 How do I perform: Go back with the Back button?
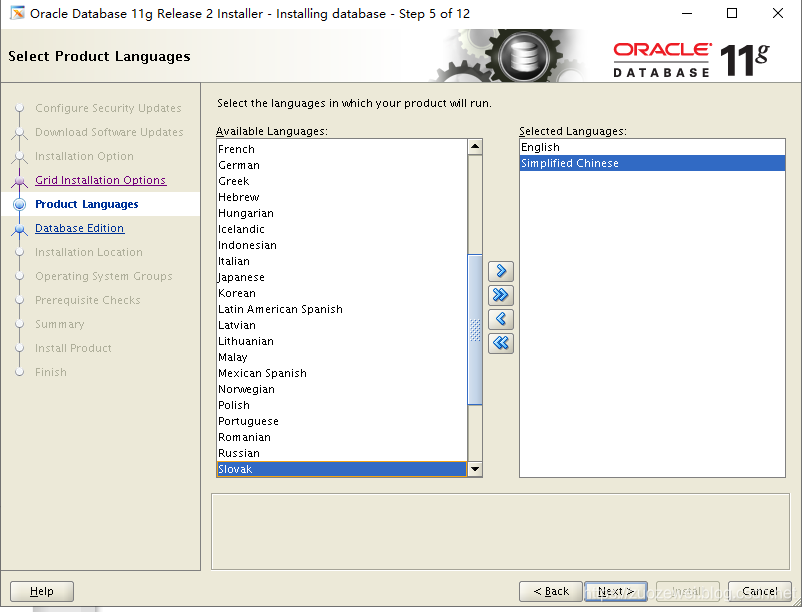pos(551,591)
